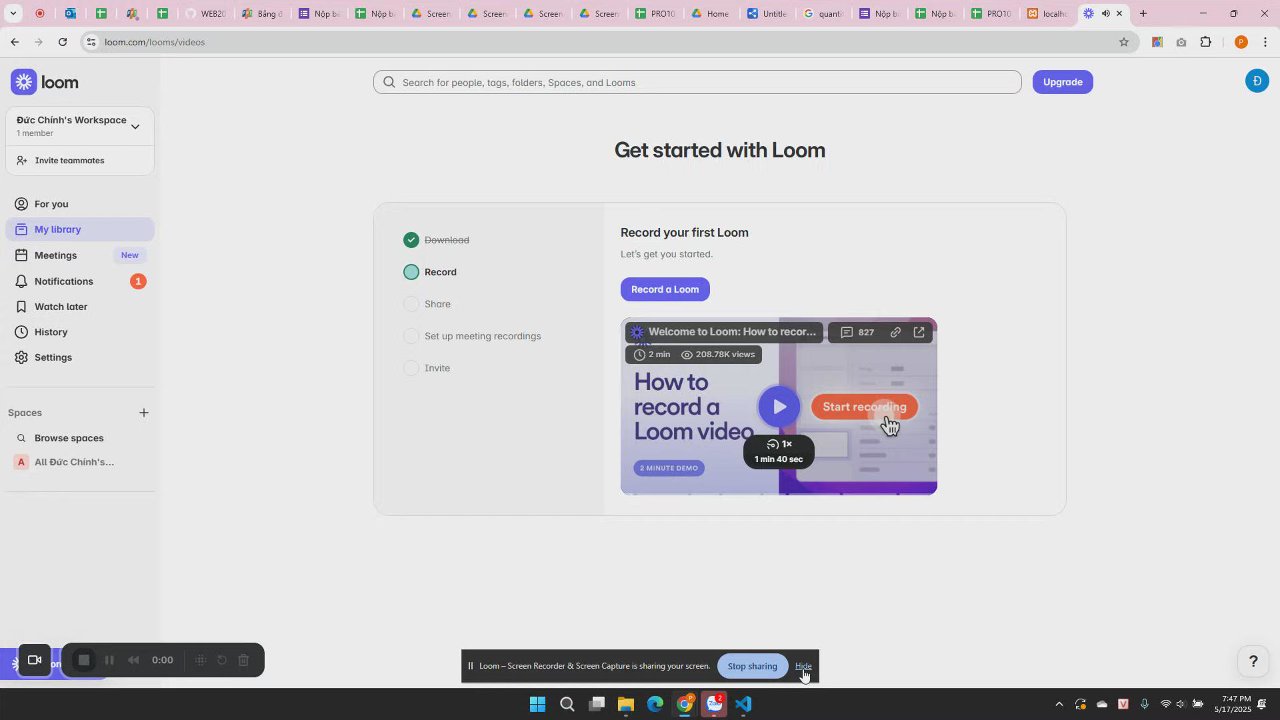Restart the Loom recording

click(x=222, y=660)
